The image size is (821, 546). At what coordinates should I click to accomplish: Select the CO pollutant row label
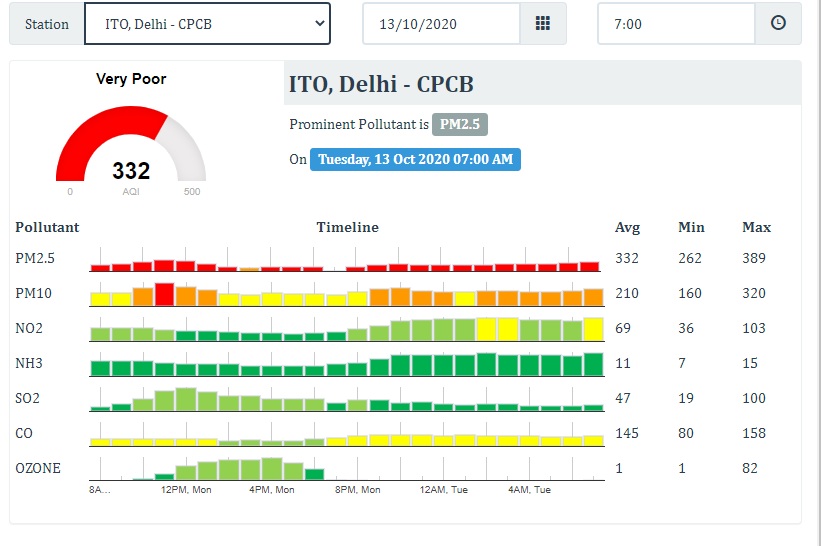pos(24,433)
